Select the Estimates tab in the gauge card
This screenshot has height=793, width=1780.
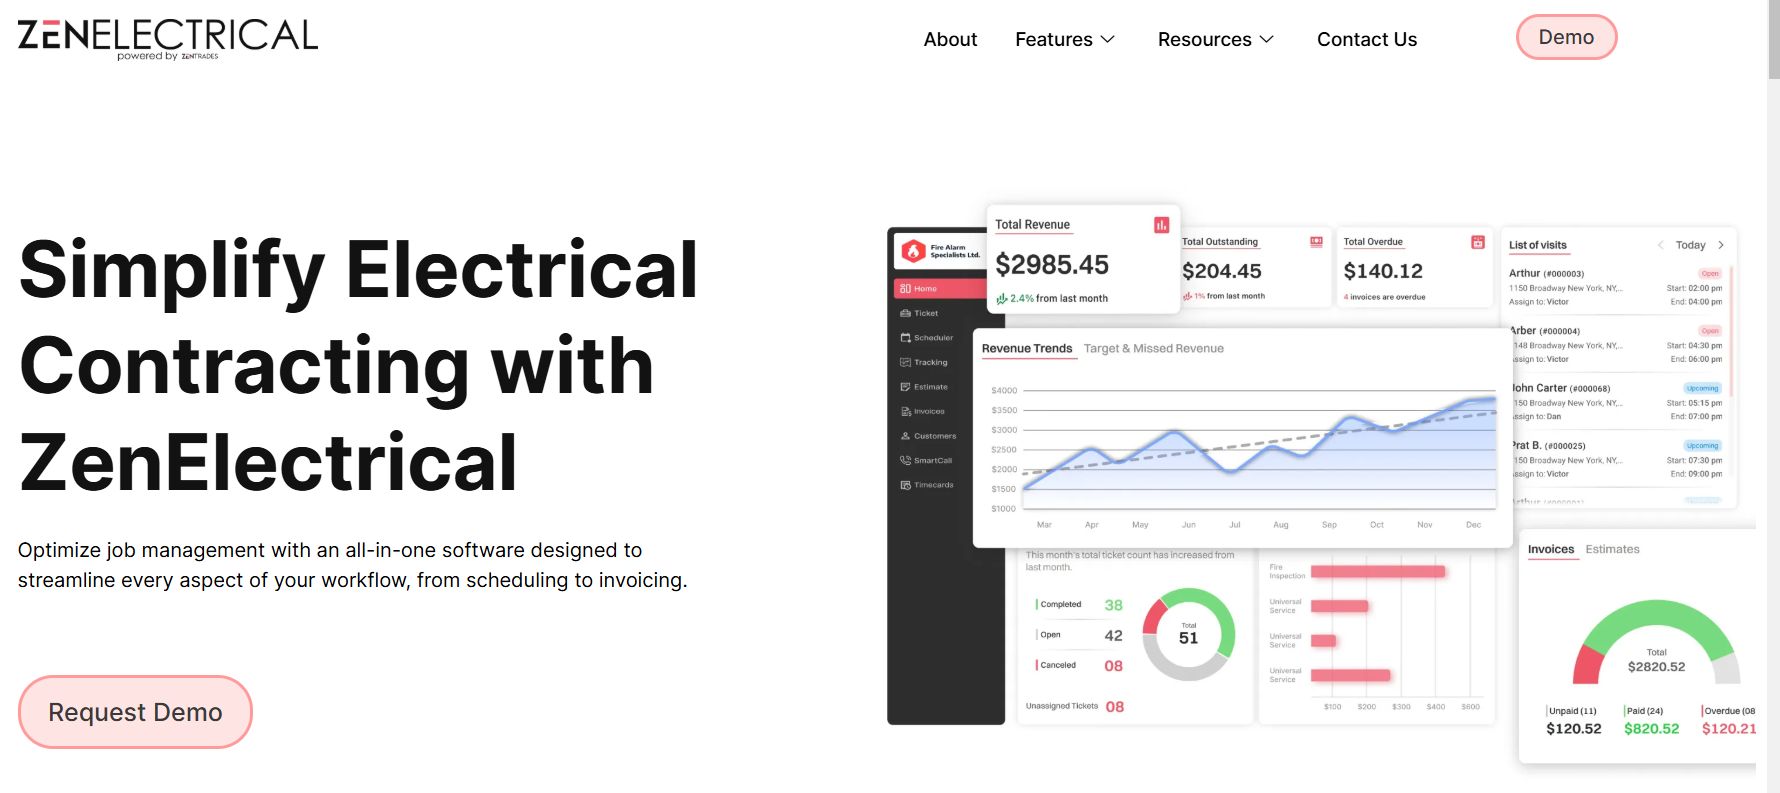tap(1612, 549)
